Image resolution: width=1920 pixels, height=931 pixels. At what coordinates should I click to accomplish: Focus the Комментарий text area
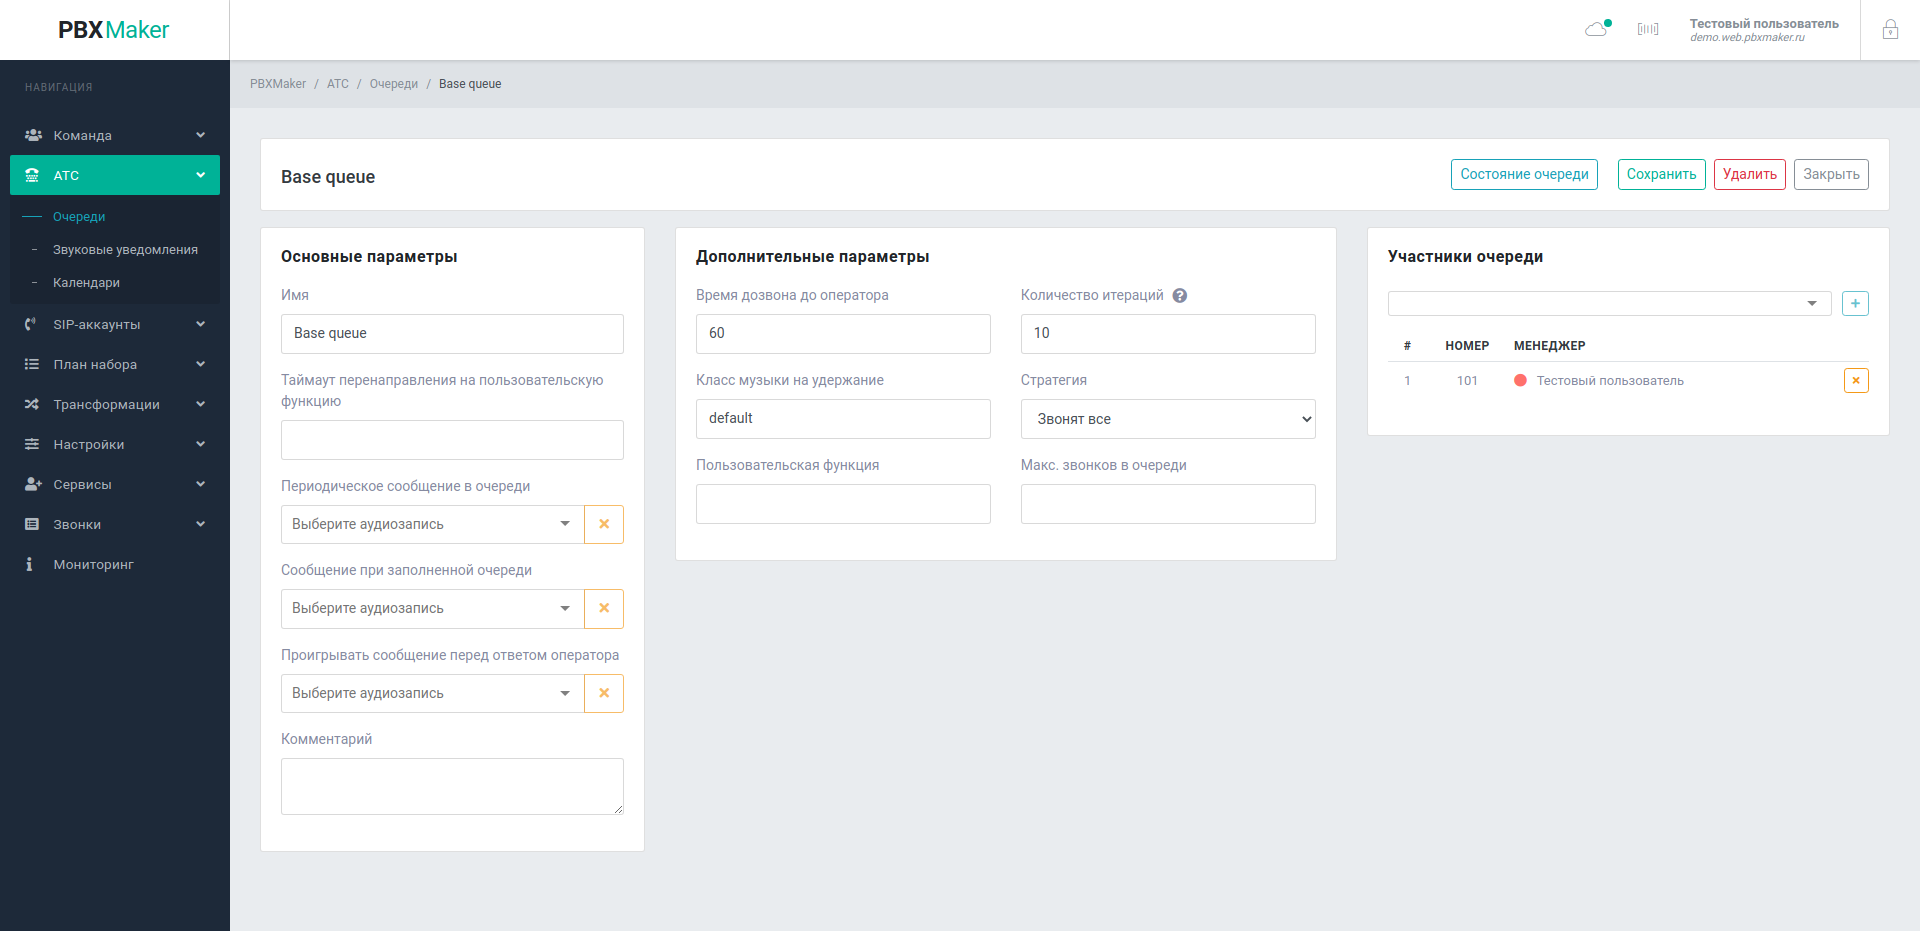coord(452,786)
